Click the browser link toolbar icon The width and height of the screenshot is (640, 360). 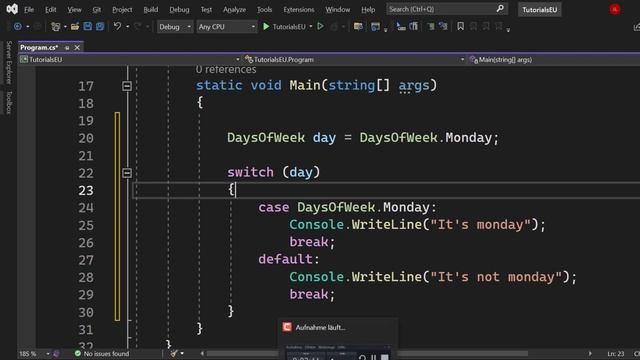[x=358, y=27]
